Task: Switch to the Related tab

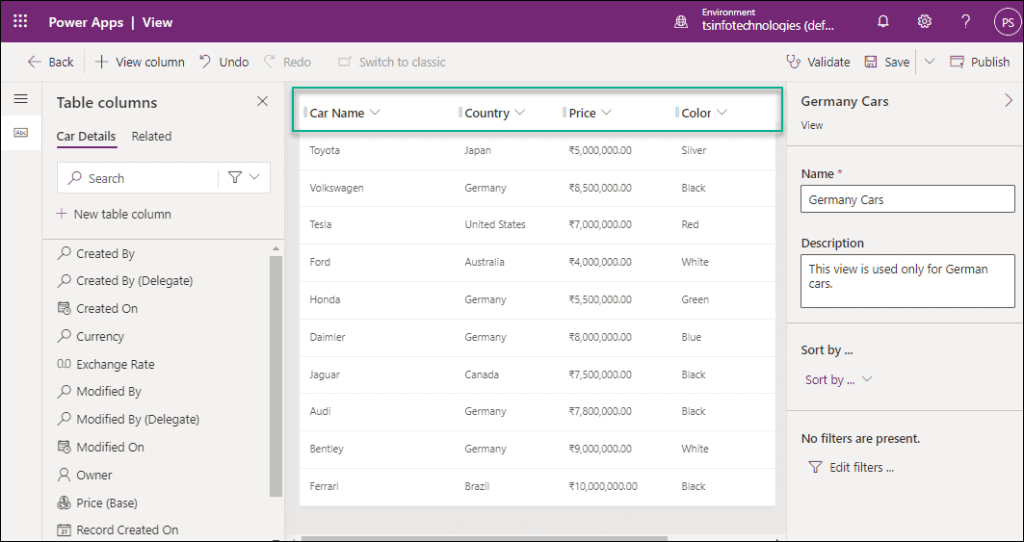Action: [152, 136]
